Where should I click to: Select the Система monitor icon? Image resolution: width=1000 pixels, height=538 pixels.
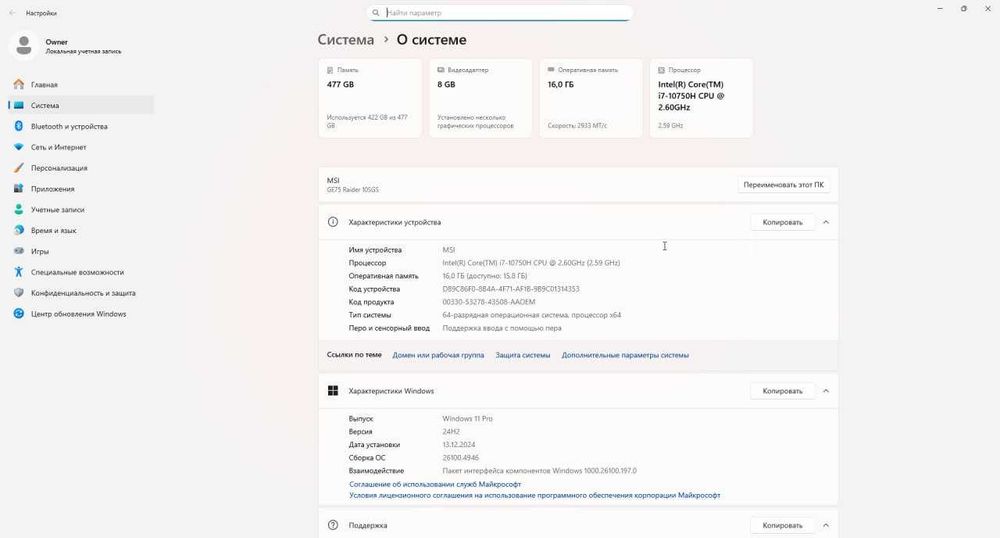coord(18,105)
